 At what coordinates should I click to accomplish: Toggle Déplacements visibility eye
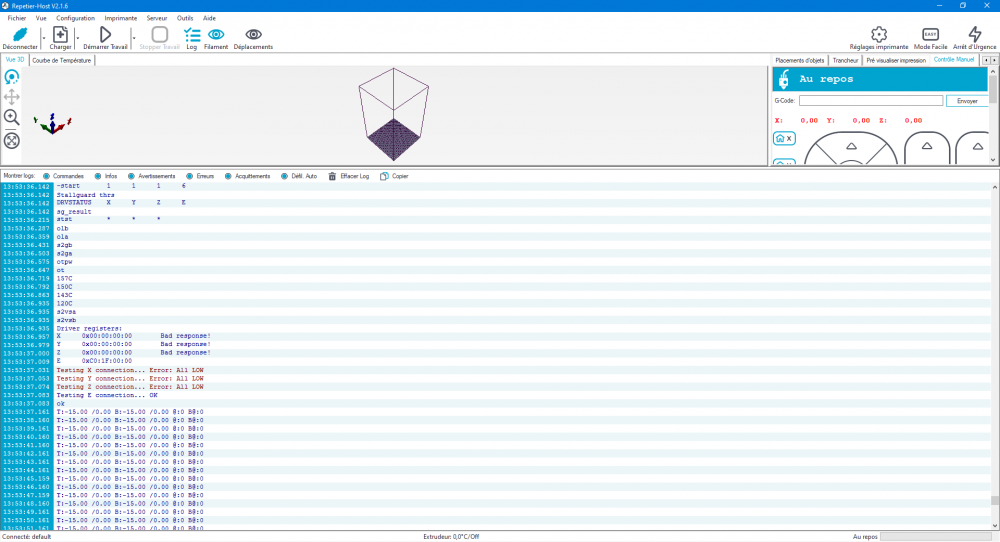253,38
